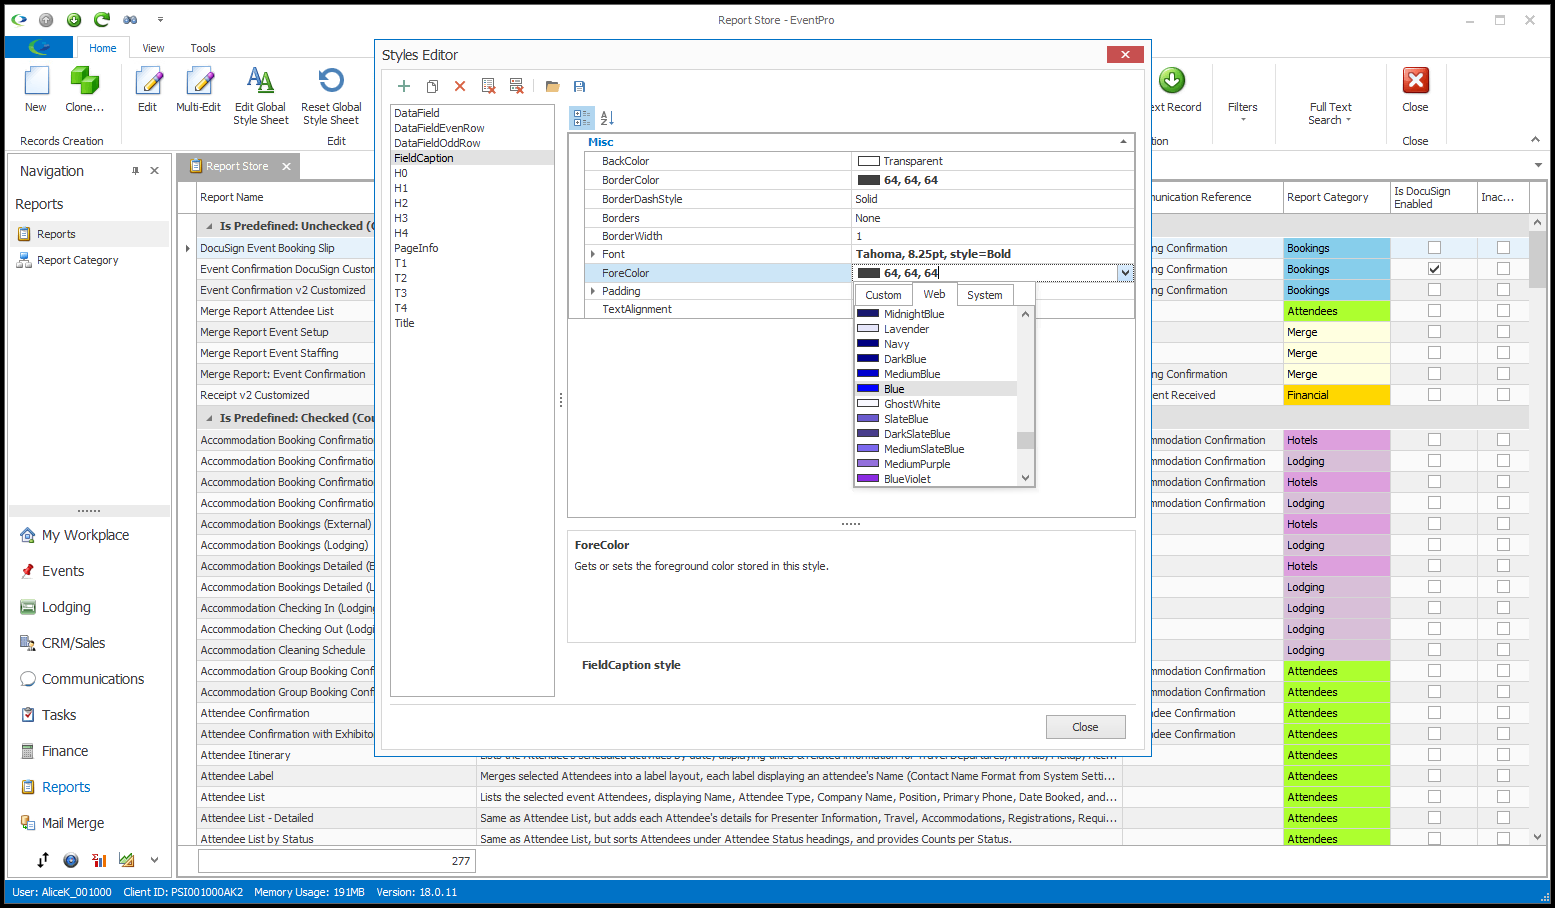Image resolution: width=1555 pixels, height=908 pixels.
Task: Click the copy style icon in Styles Editor
Action: (x=432, y=86)
